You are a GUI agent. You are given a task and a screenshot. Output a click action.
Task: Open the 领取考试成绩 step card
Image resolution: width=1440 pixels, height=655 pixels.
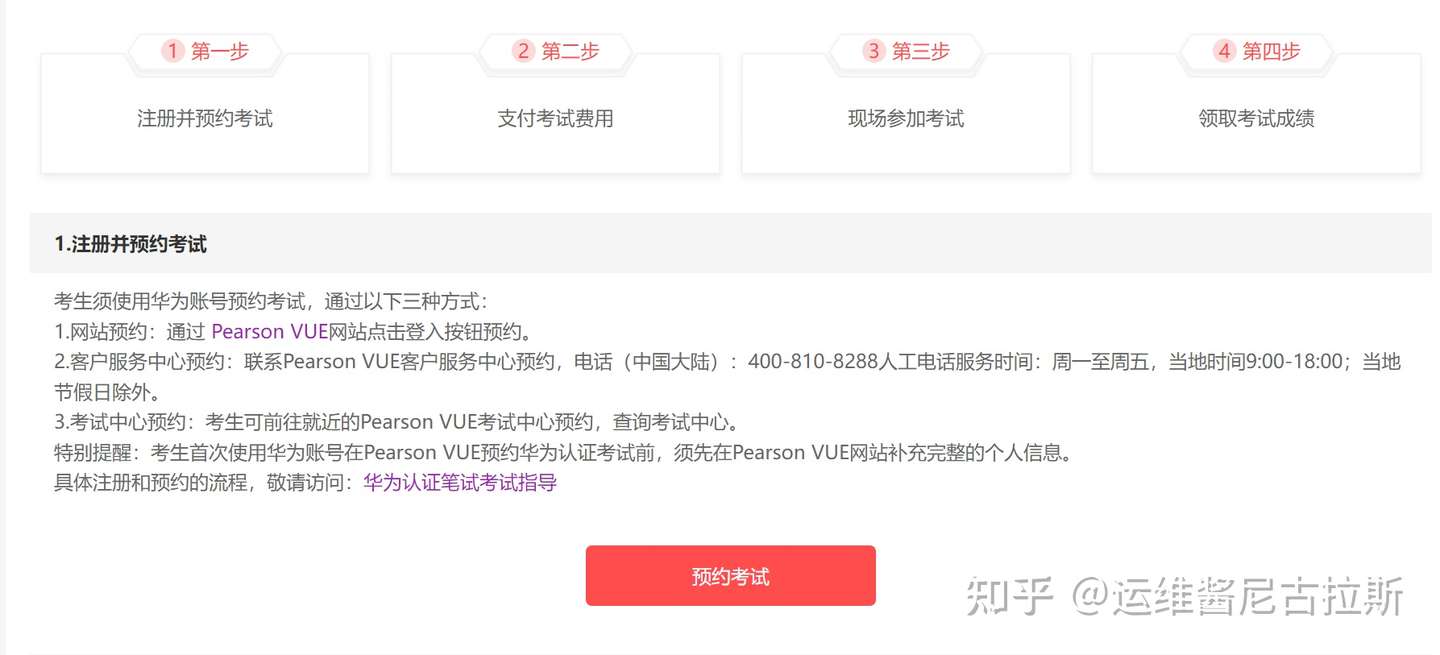click(1256, 114)
